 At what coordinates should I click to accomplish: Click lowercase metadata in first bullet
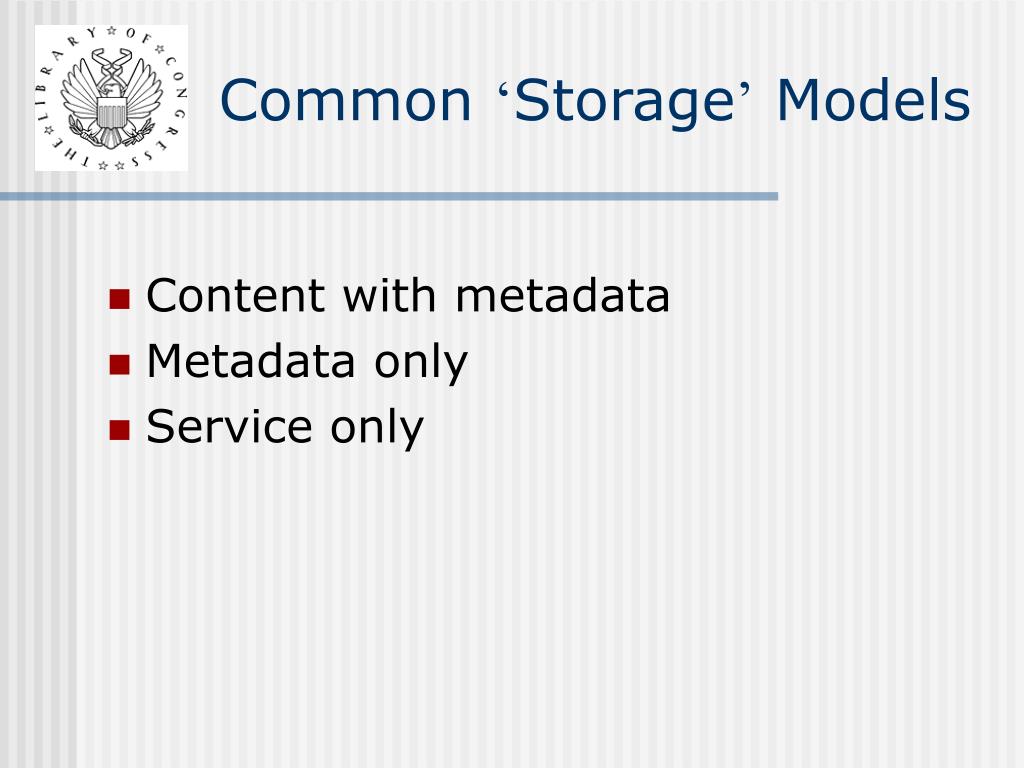click(x=562, y=295)
